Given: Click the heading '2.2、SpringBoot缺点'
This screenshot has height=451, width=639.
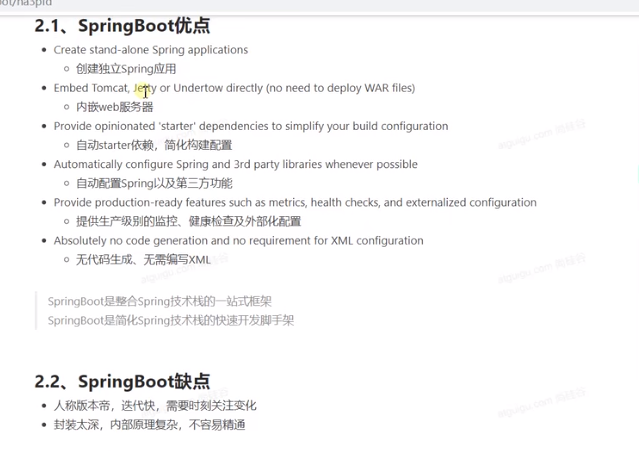Looking at the screenshot, I should pyautogui.click(x=122, y=382).
